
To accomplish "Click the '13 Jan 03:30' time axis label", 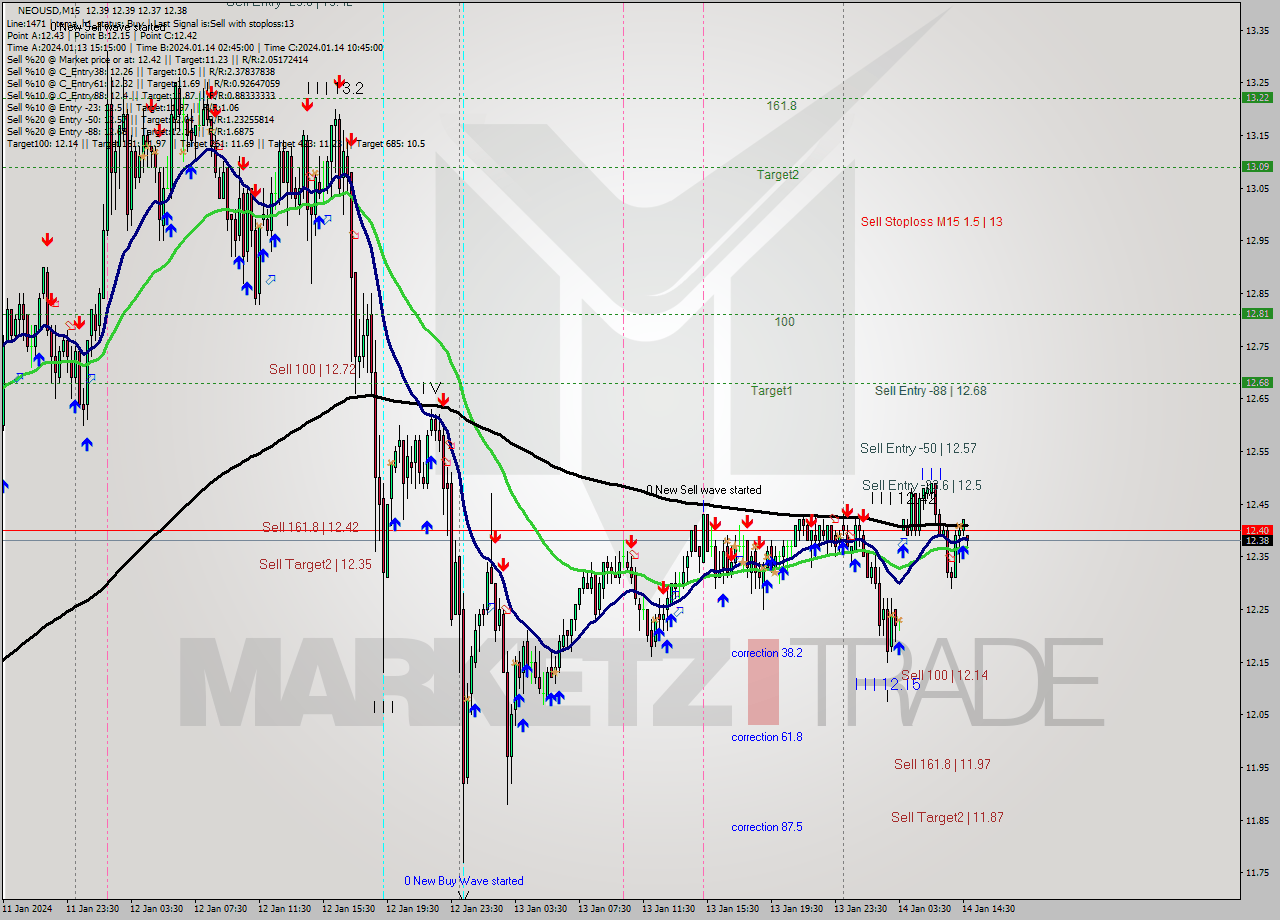I will 540,909.
